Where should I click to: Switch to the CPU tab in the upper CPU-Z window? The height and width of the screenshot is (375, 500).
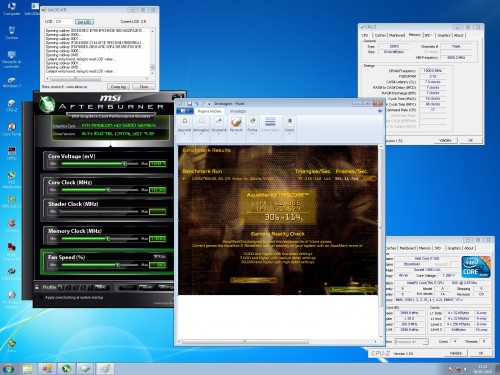click(365, 35)
